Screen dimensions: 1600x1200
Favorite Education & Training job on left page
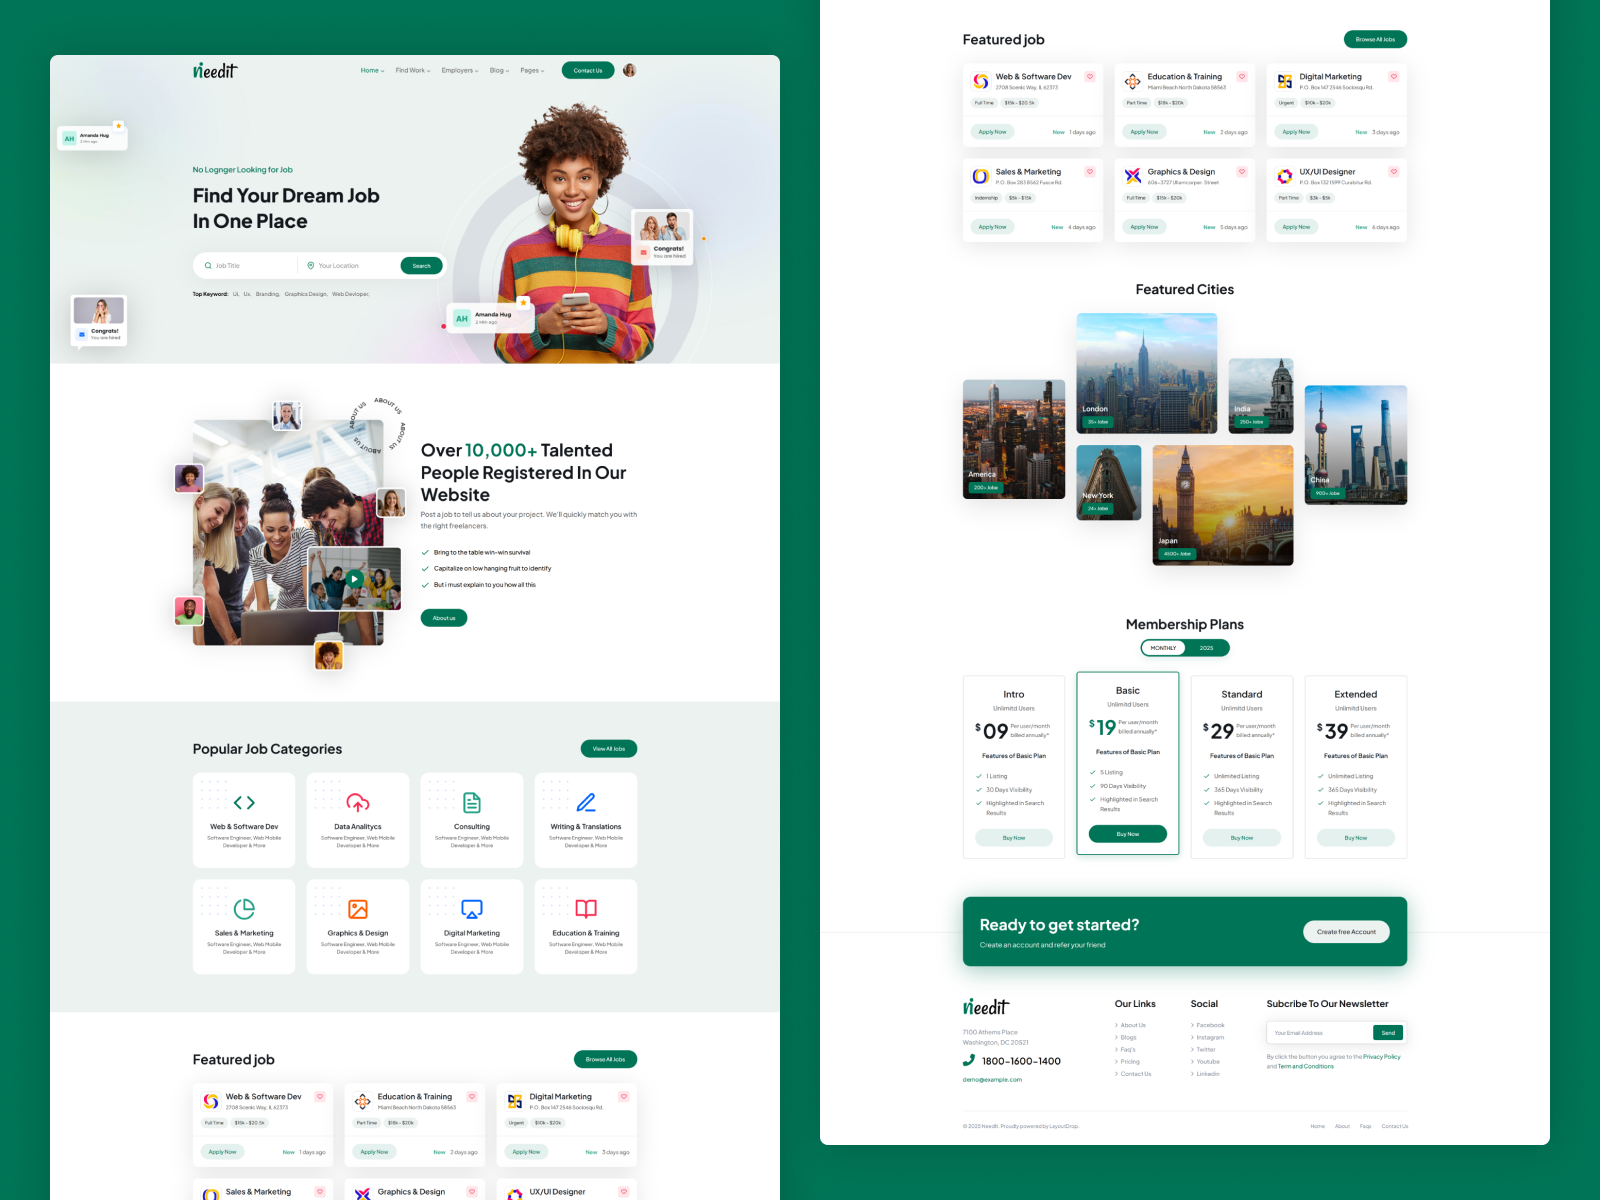click(x=472, y=1096)
